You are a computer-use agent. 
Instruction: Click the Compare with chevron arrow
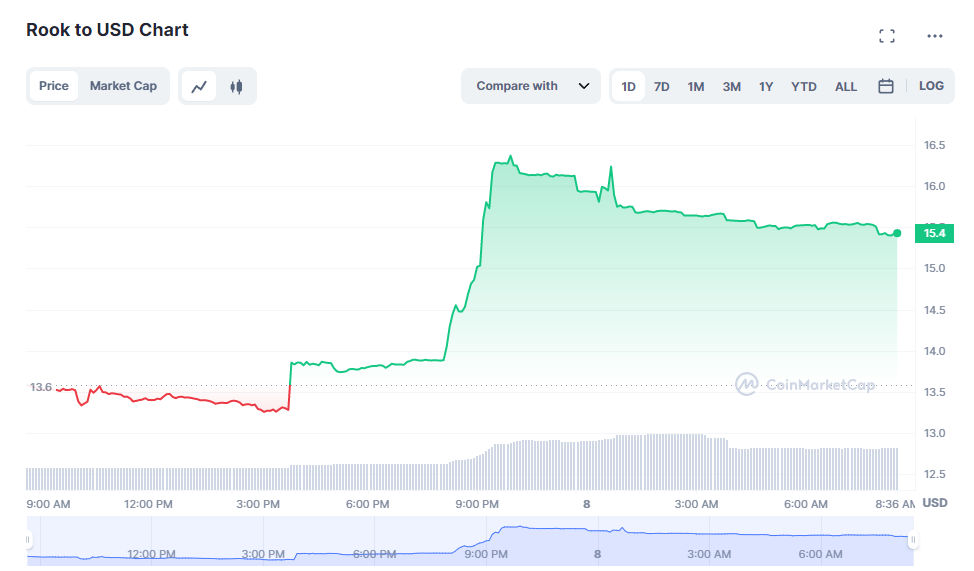coord(583,86)
